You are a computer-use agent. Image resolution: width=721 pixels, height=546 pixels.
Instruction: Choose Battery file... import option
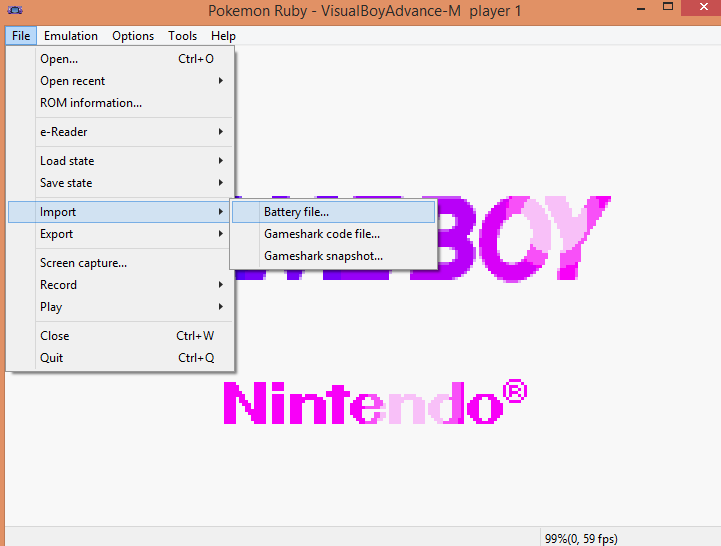click(x=333, y=212)
